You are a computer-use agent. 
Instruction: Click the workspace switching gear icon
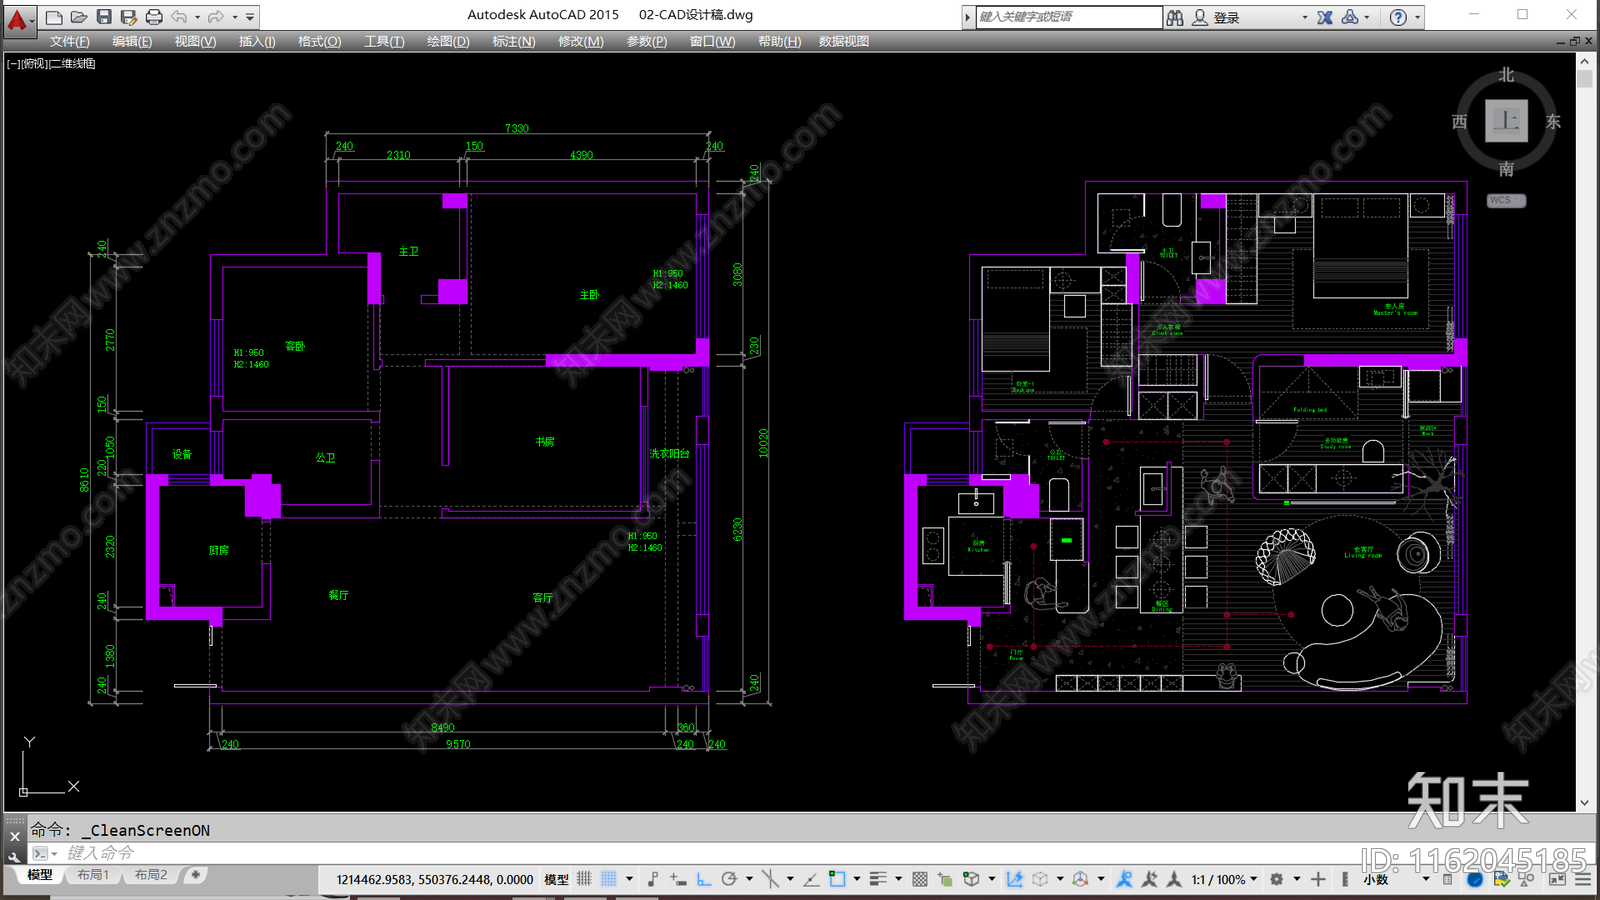(x=1276, y=879)
